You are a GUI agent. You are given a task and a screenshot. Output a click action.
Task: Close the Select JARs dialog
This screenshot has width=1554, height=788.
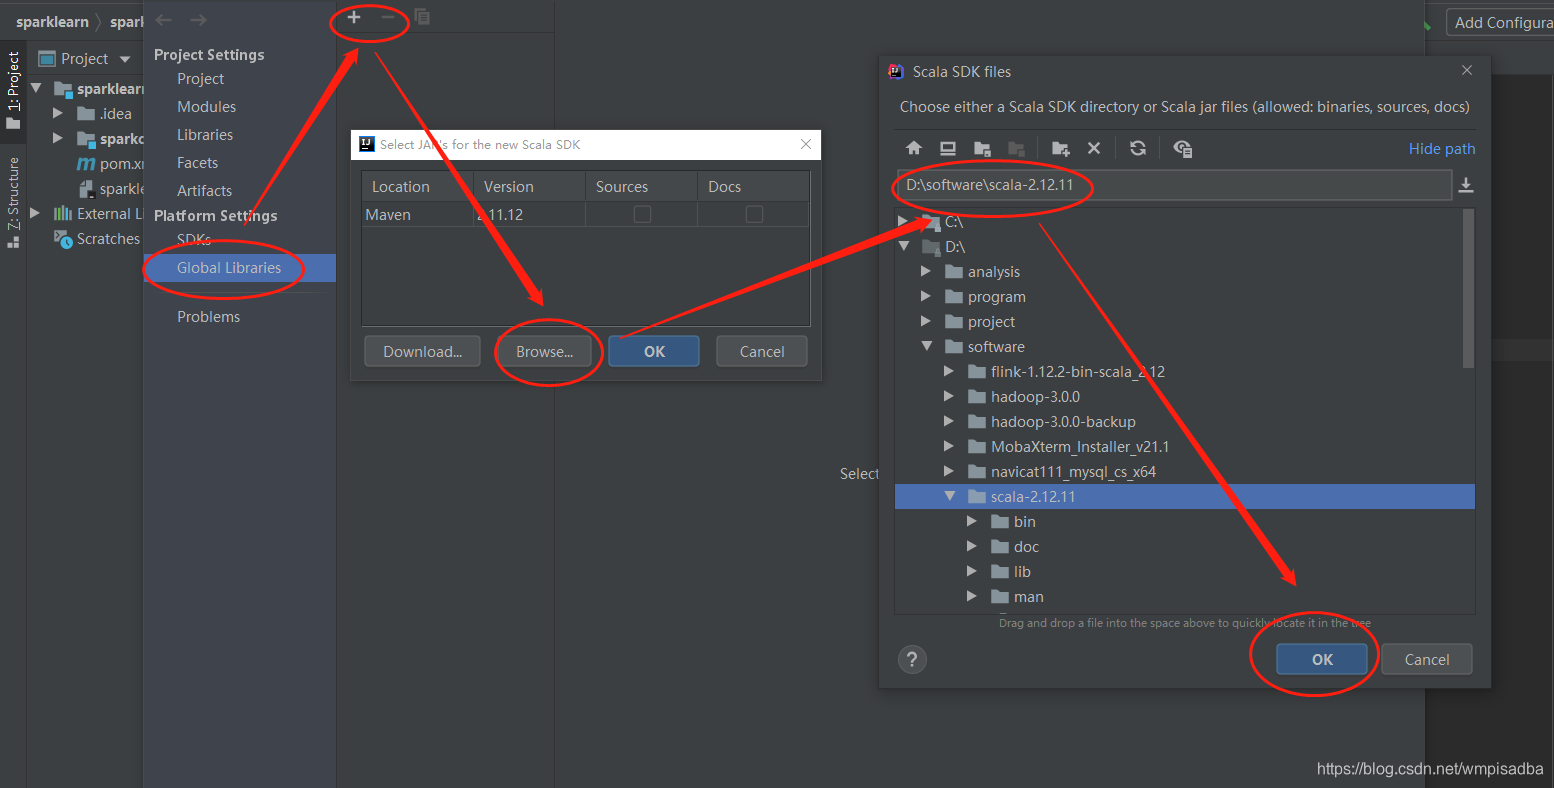(806, 144)
